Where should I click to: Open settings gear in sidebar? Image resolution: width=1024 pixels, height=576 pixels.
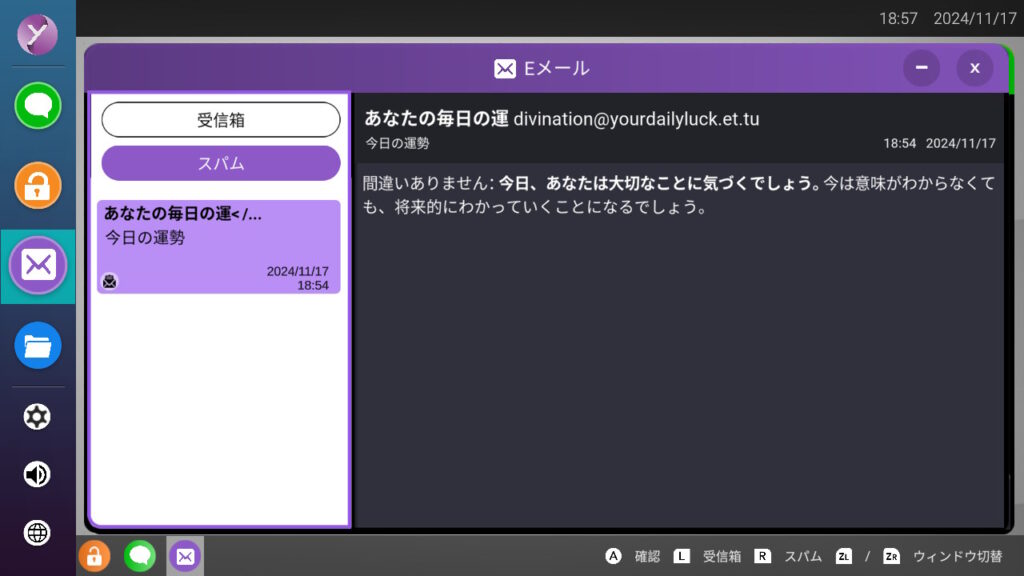point(37,417)
